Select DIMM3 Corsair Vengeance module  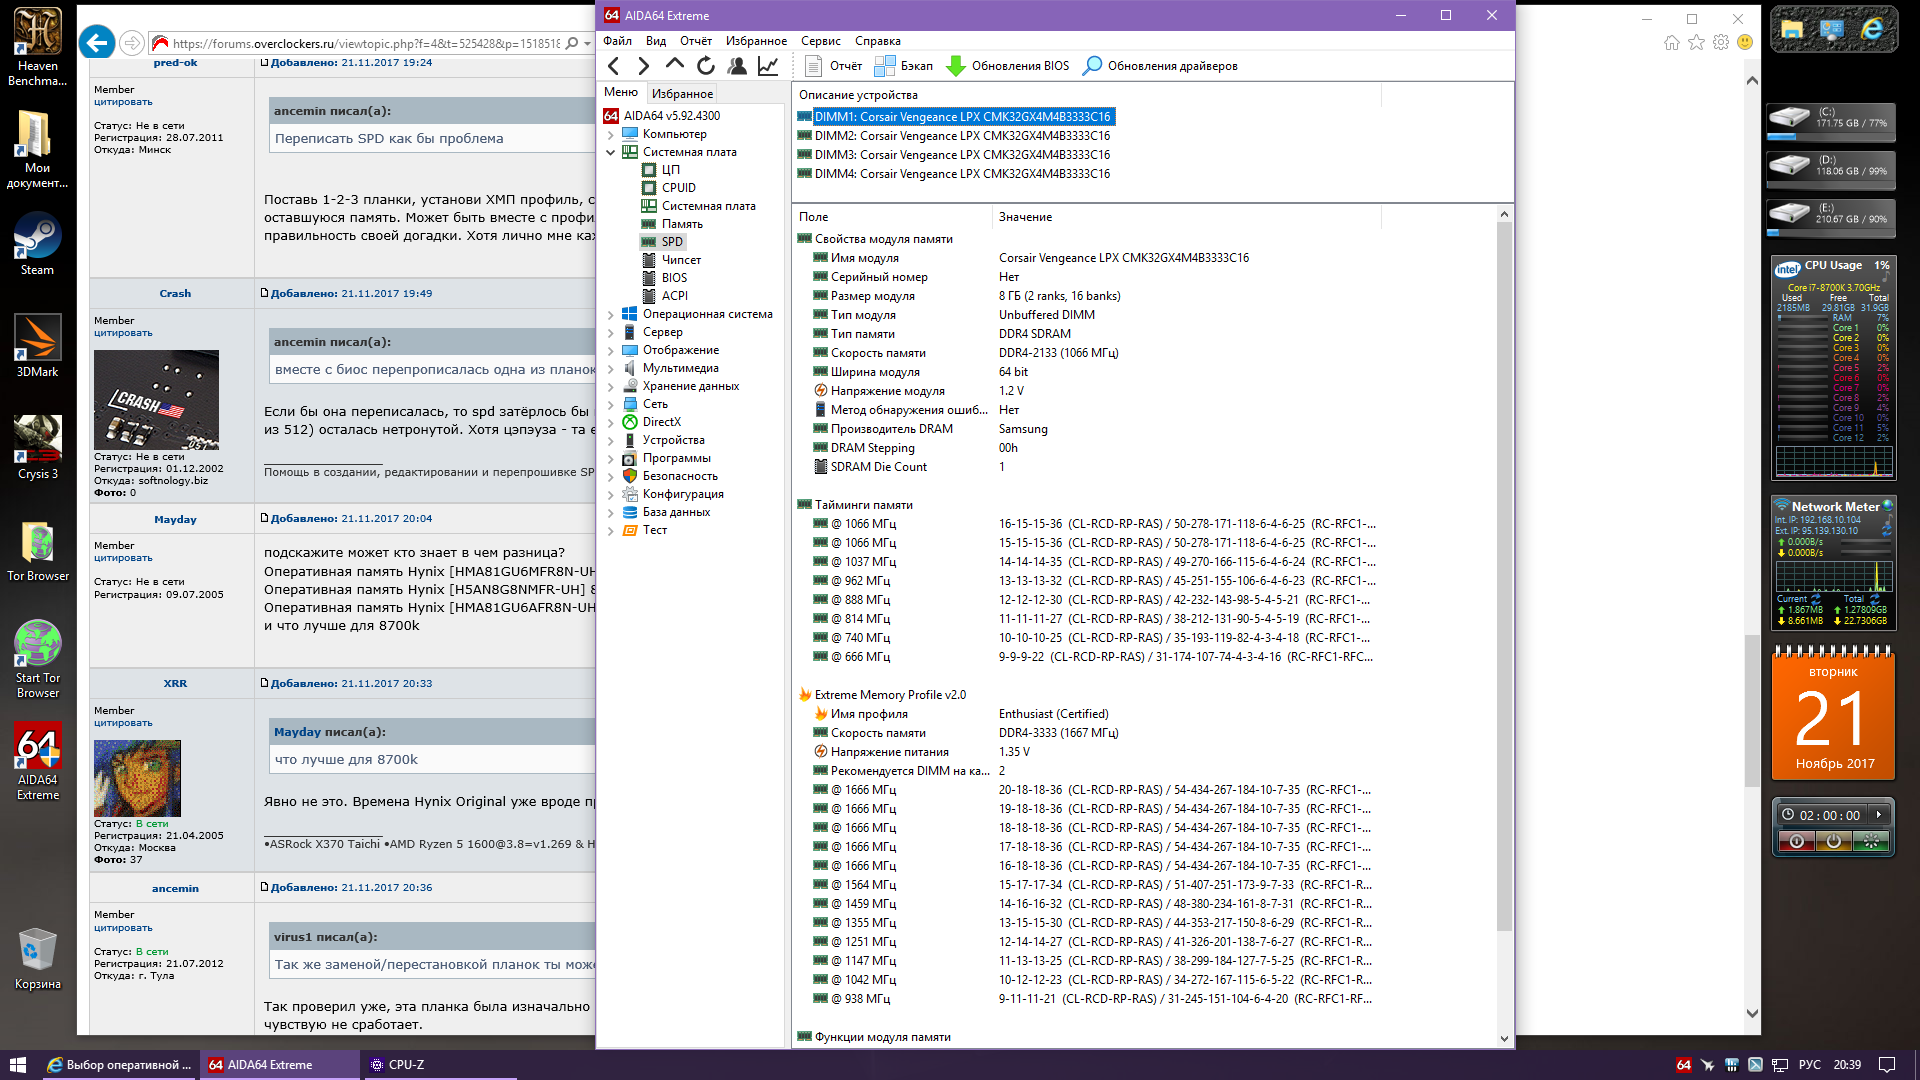(961, 155)
